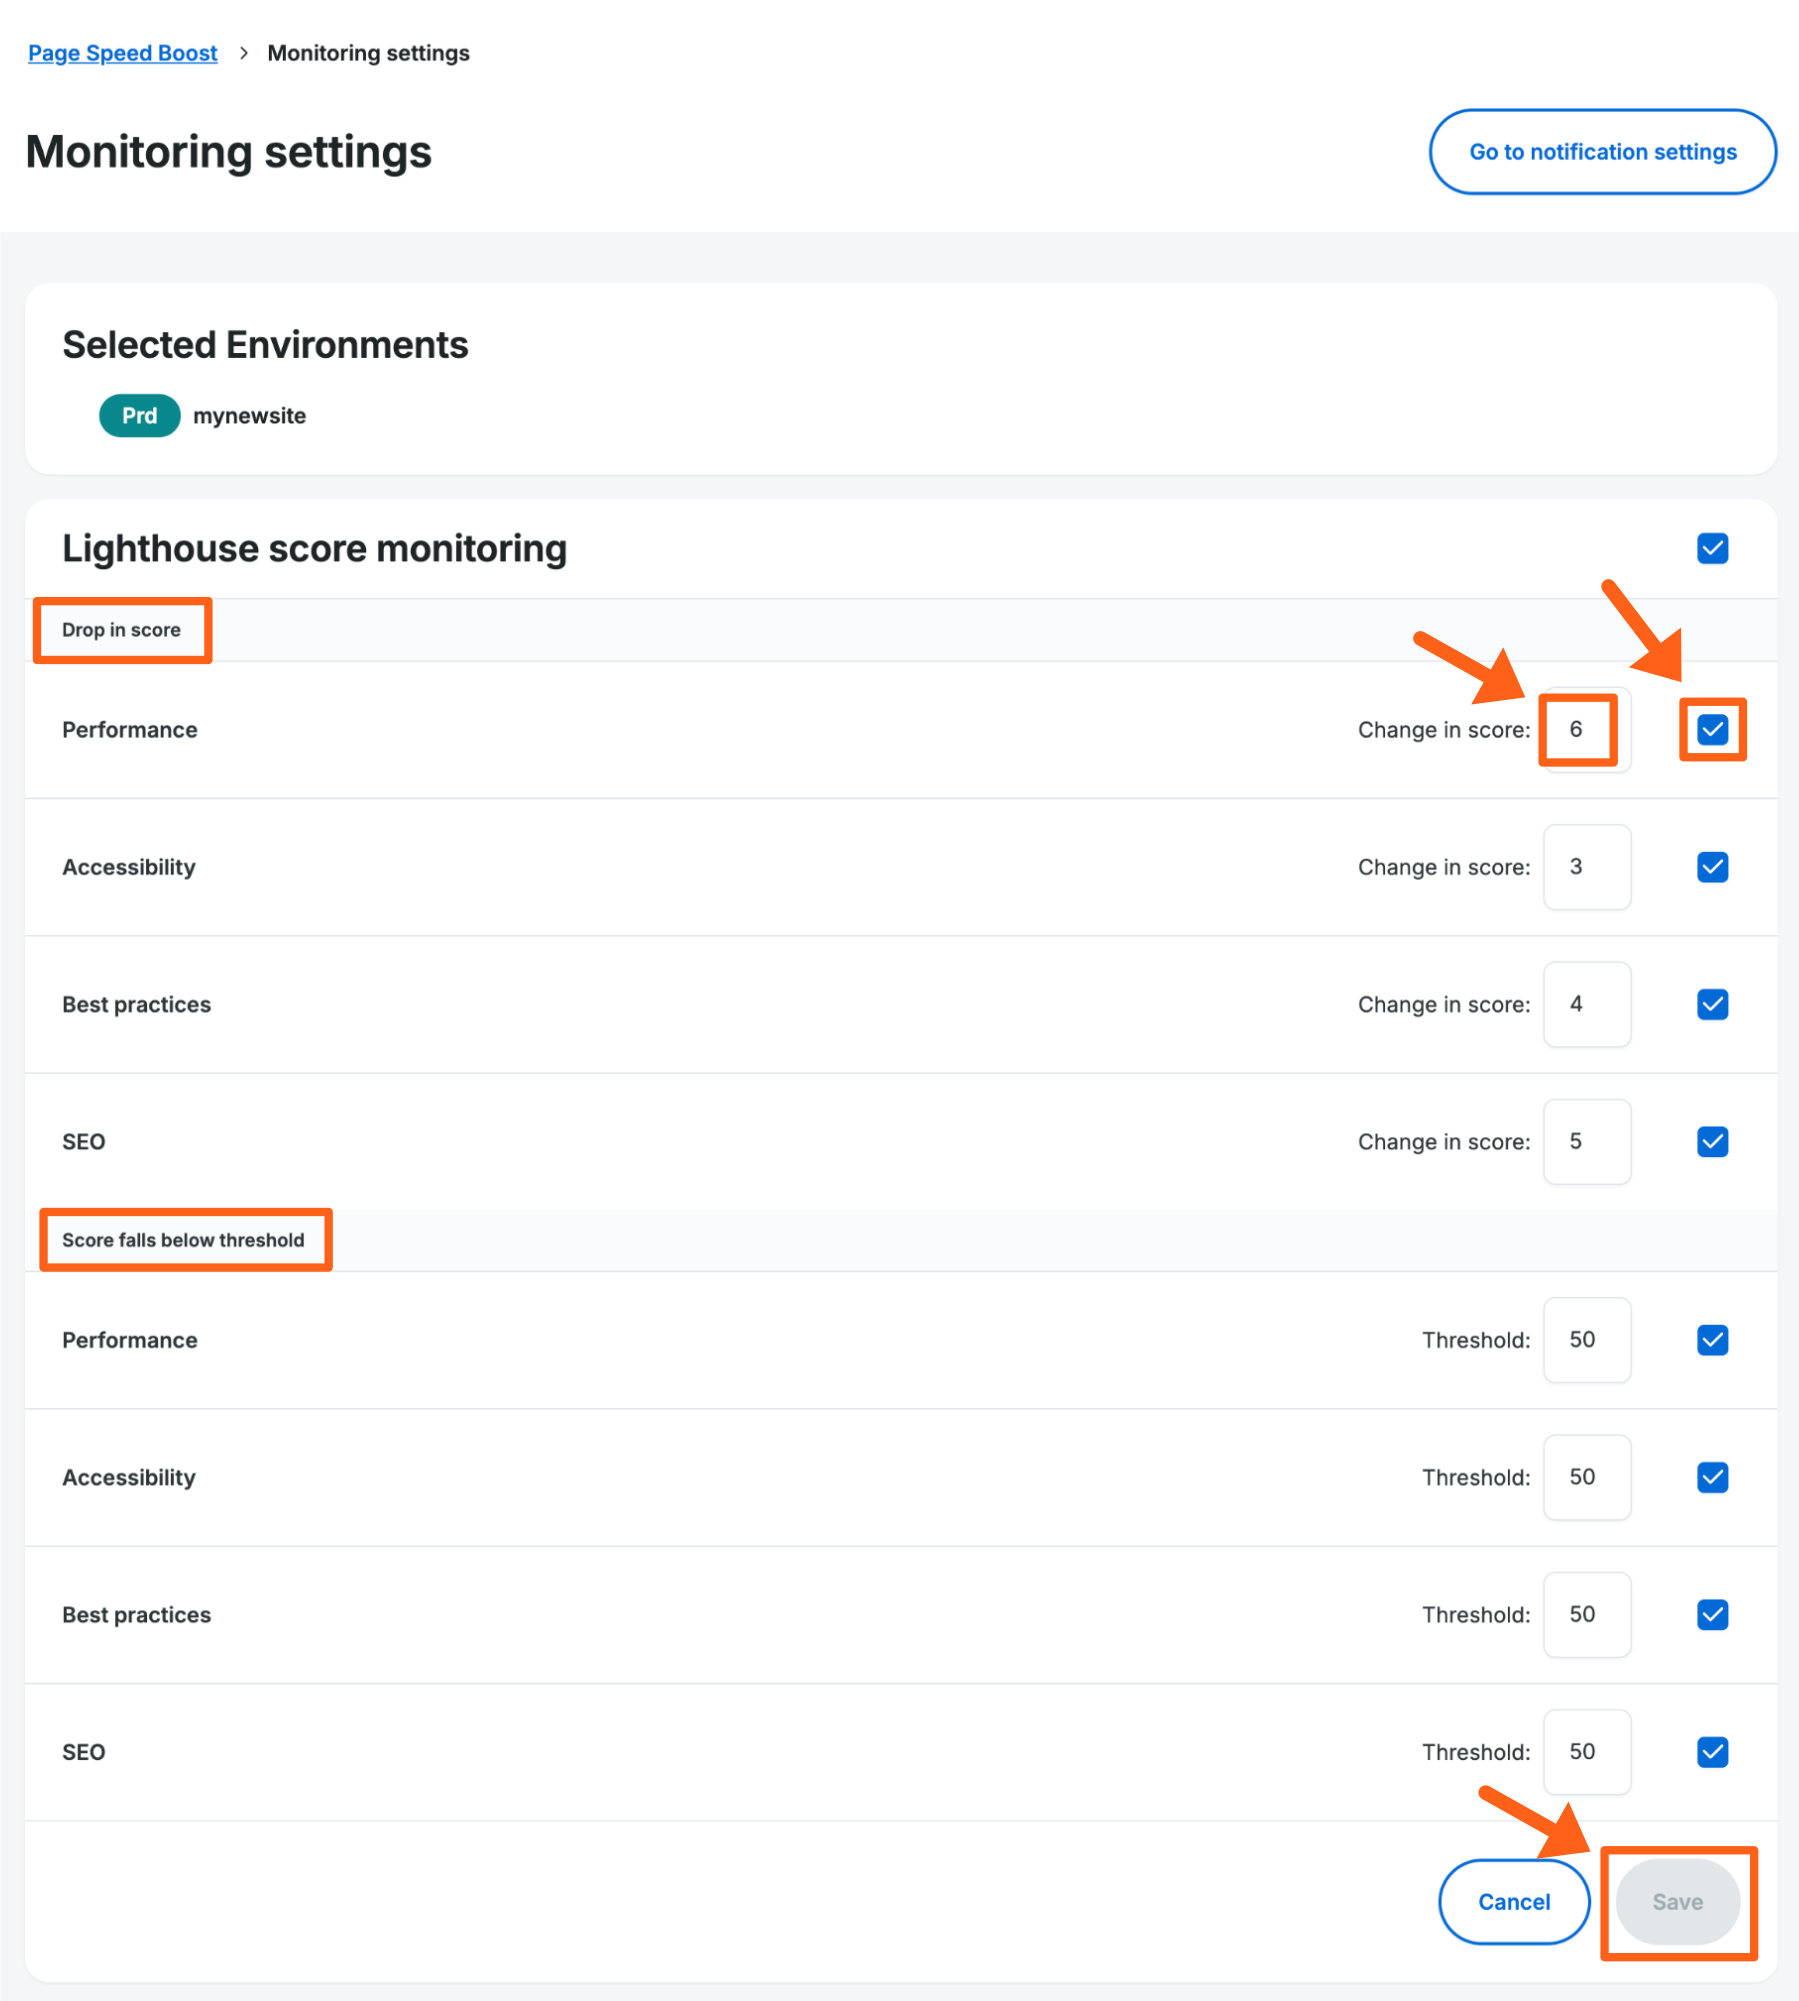Click the Cancel button

pos(1513,1902)
